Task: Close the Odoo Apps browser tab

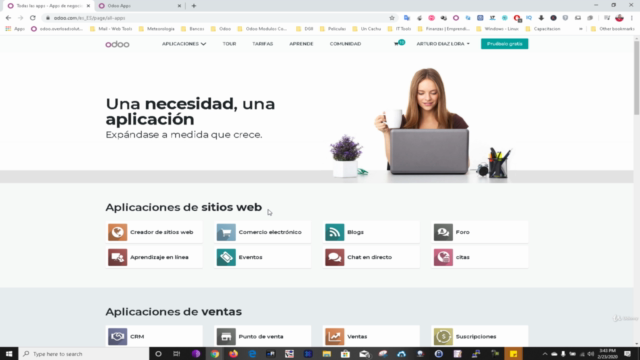Action: [179, 6]
